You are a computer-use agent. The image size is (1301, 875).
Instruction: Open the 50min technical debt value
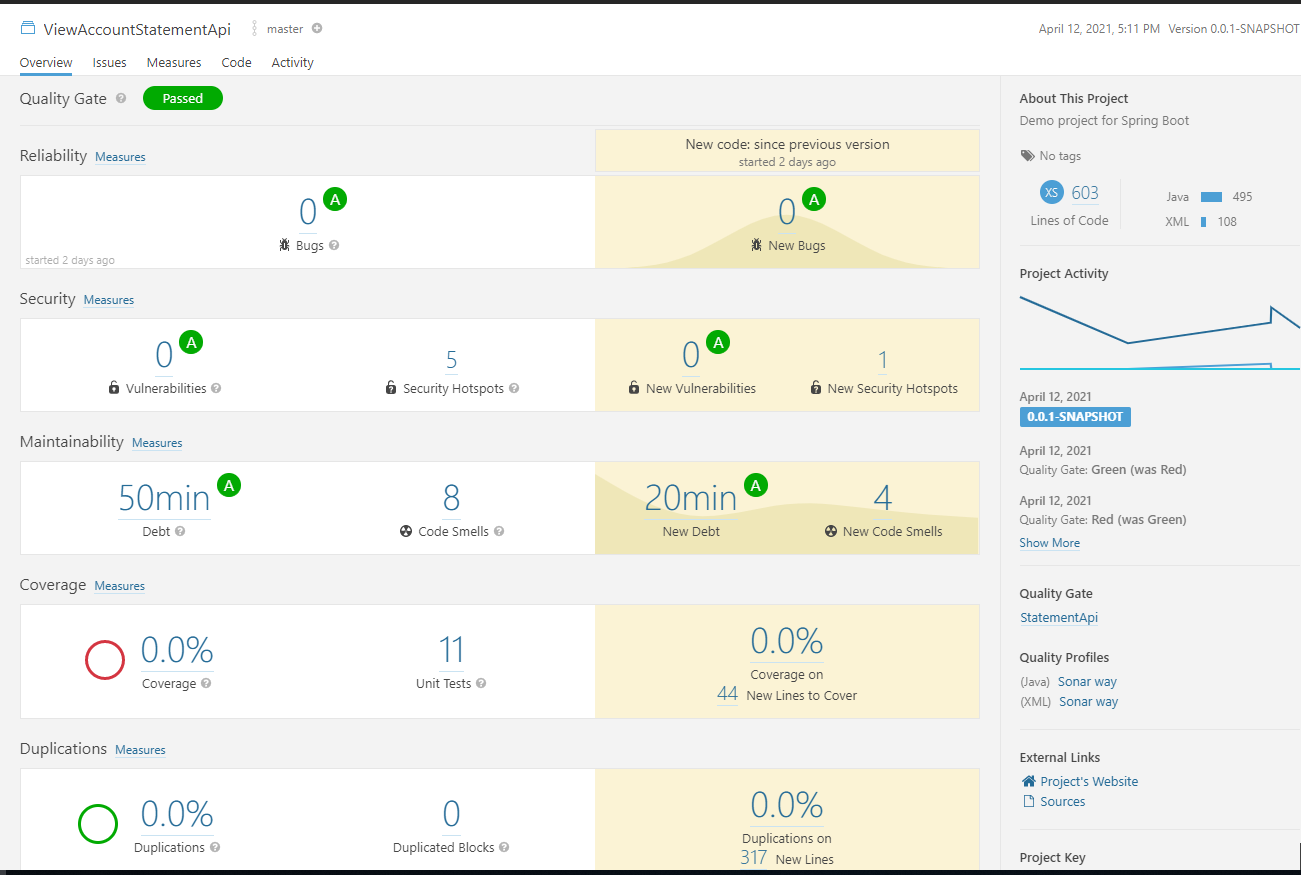point(164,498)
